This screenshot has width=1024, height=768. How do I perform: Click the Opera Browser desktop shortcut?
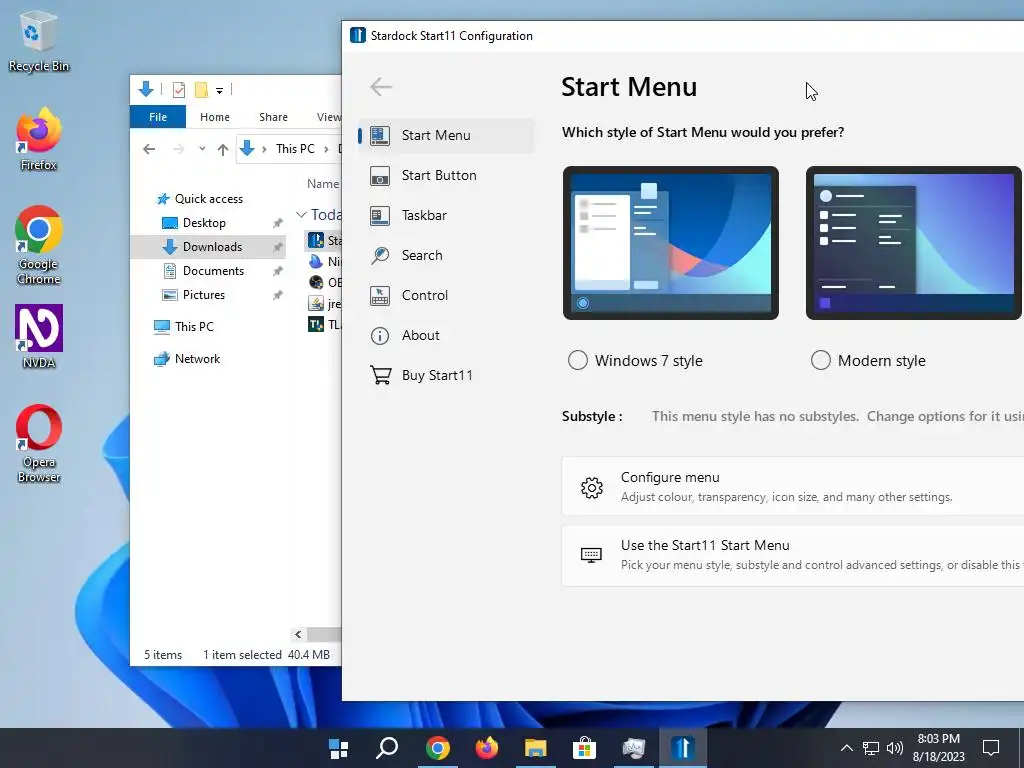(x=39, y=444)
